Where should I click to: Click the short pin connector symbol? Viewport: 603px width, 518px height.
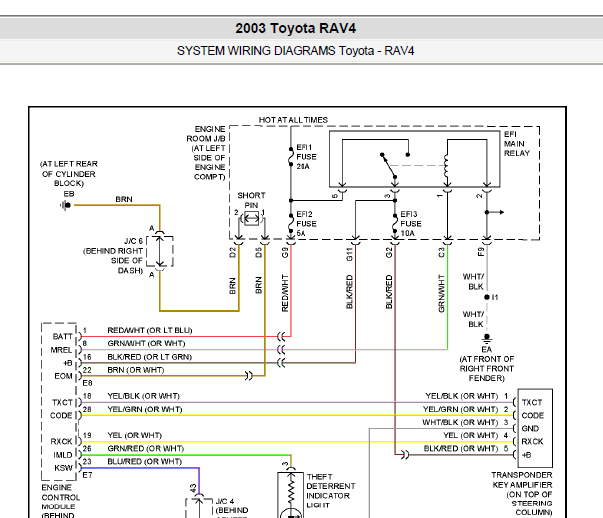click(252, 219)
